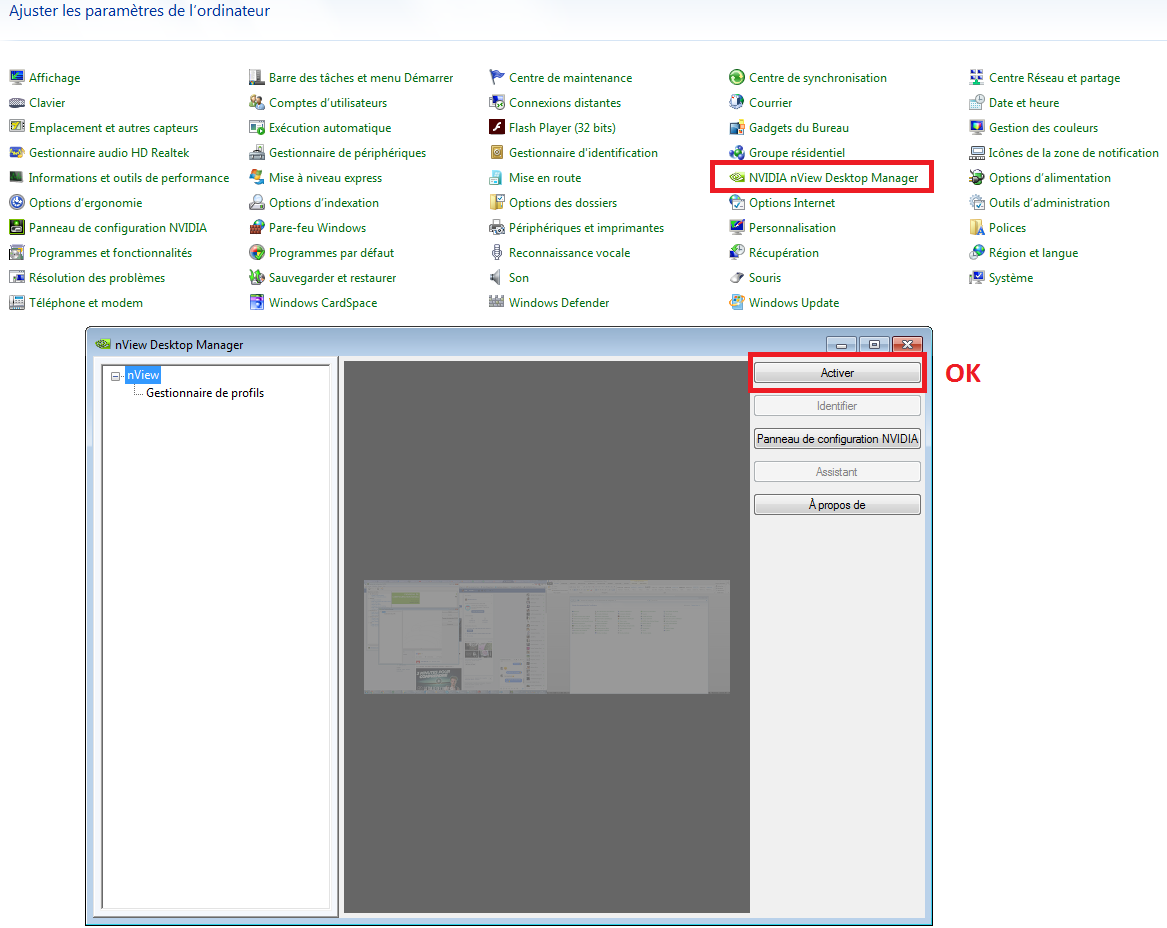The width and height of the screenshot is (1167, 928).
Task: Click the Téléphone et modem icon
Action: point(16,303)
